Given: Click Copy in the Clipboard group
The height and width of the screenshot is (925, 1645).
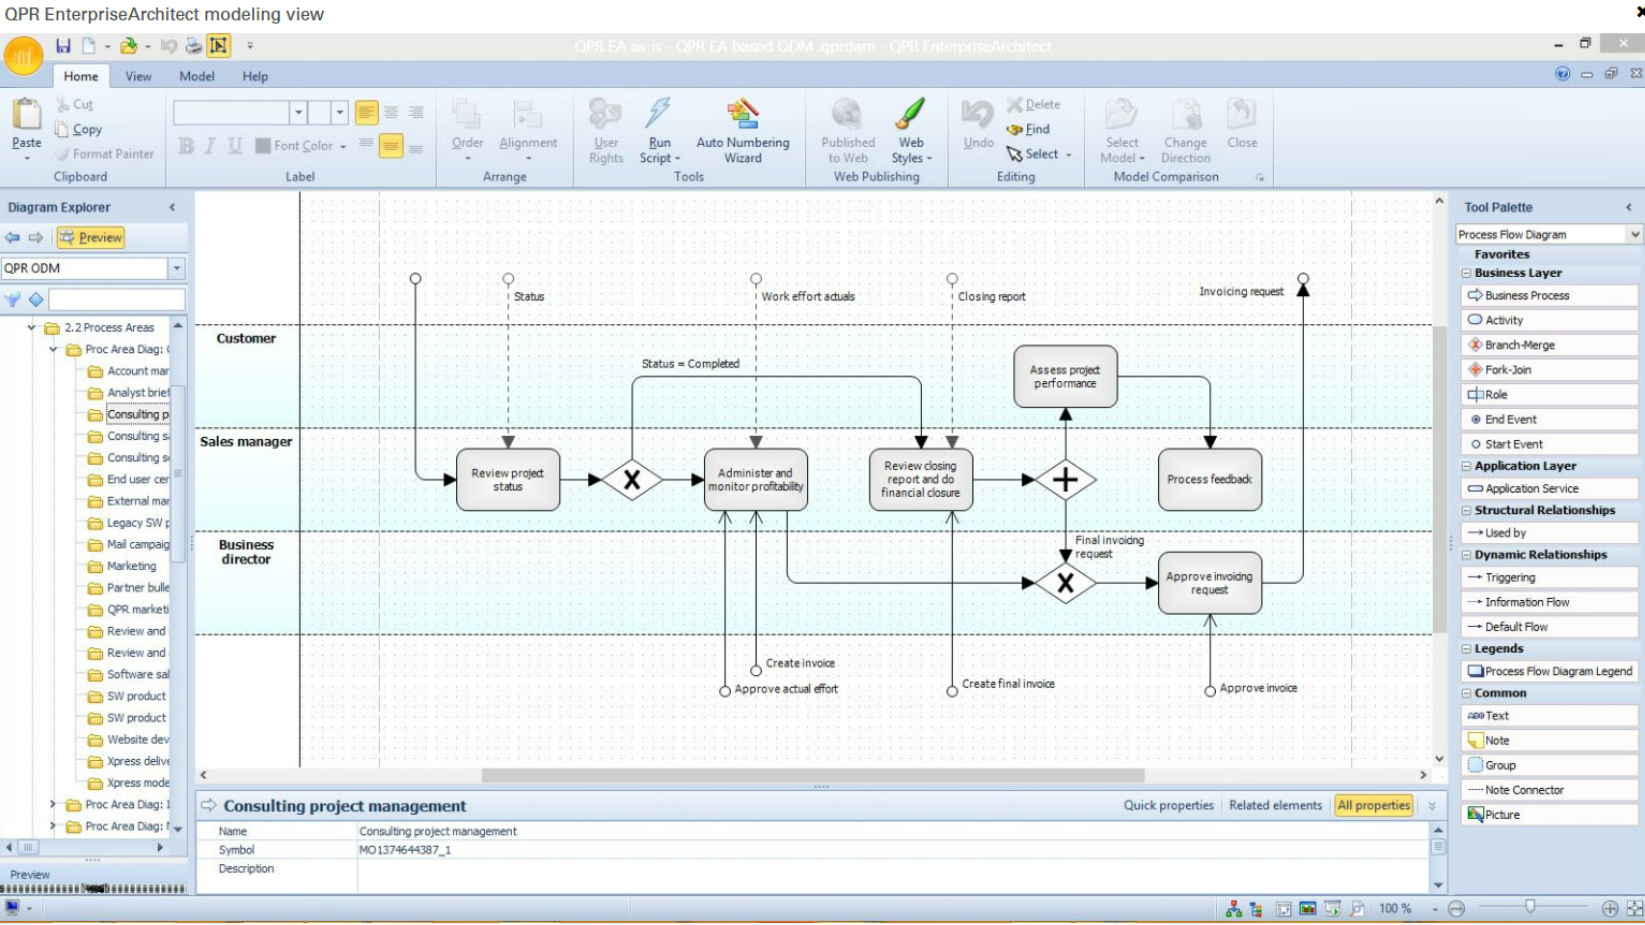Looking at the screenshot, I should click(x=78, y=129).
